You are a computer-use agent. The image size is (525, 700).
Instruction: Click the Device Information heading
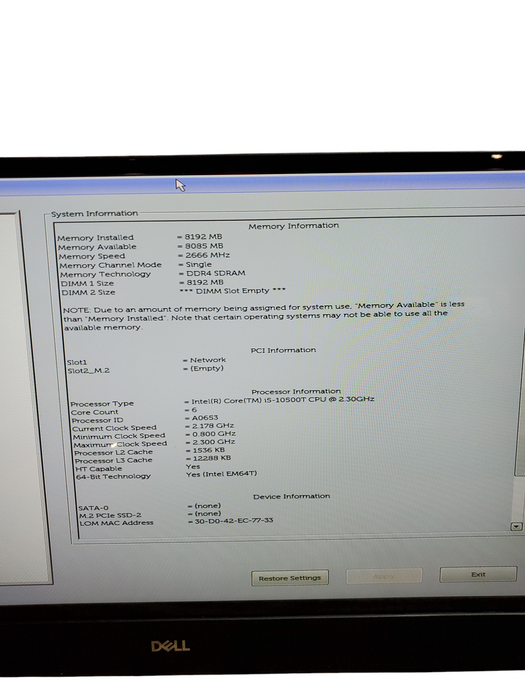(292, 496)
